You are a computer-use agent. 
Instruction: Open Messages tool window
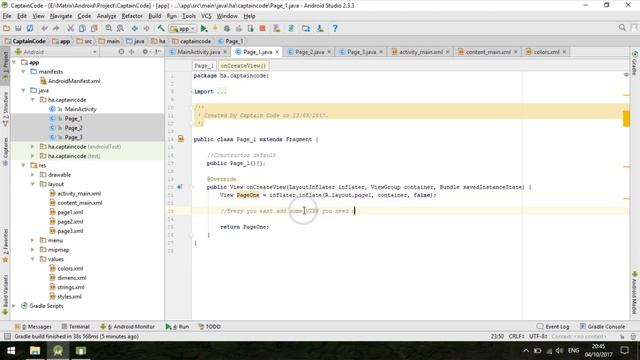point(33,327)
